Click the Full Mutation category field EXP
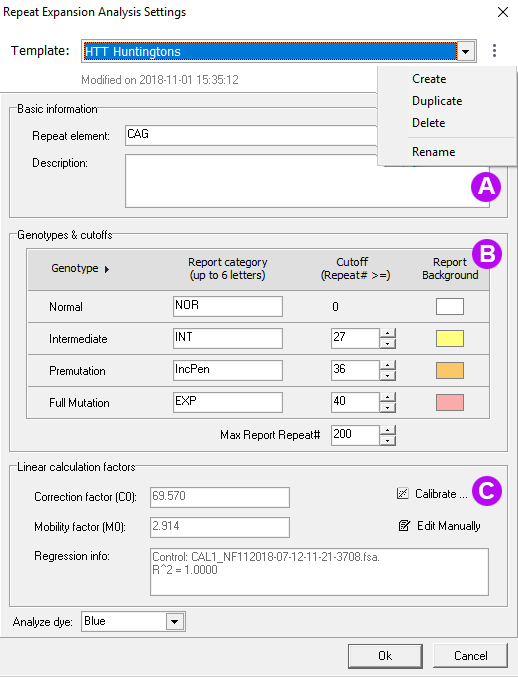The width and height of the screenshot is (518, 677). [x=228, y=402]
